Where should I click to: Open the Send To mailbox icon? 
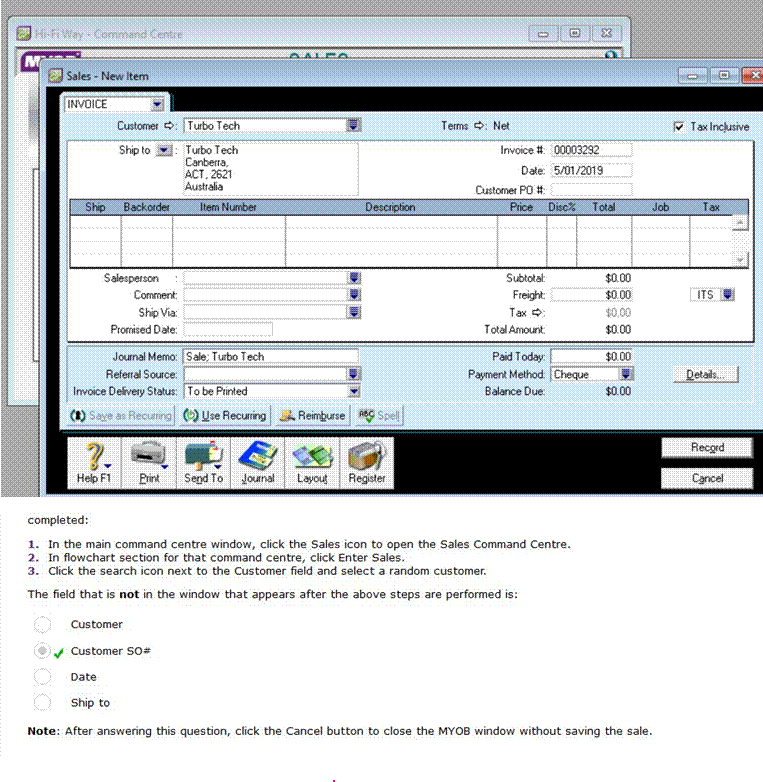click(203, 463)
